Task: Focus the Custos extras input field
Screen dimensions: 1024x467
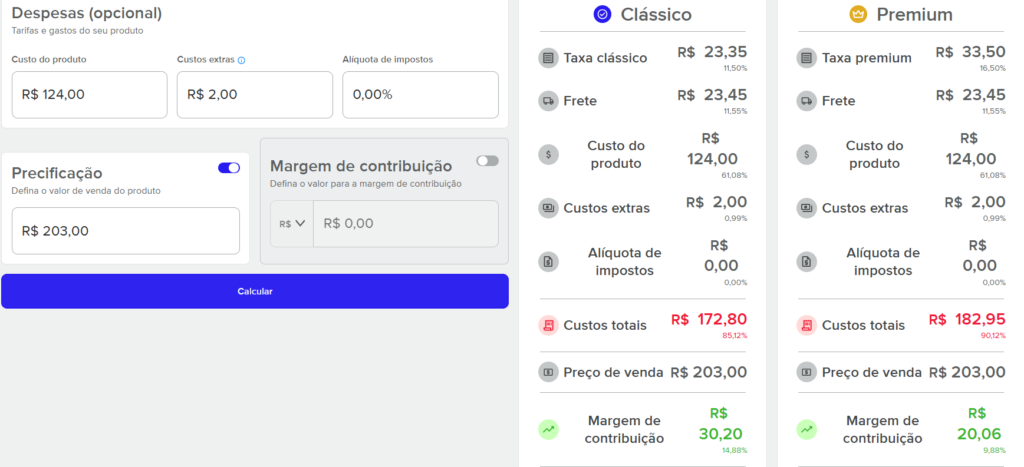Action: (255, 95)
